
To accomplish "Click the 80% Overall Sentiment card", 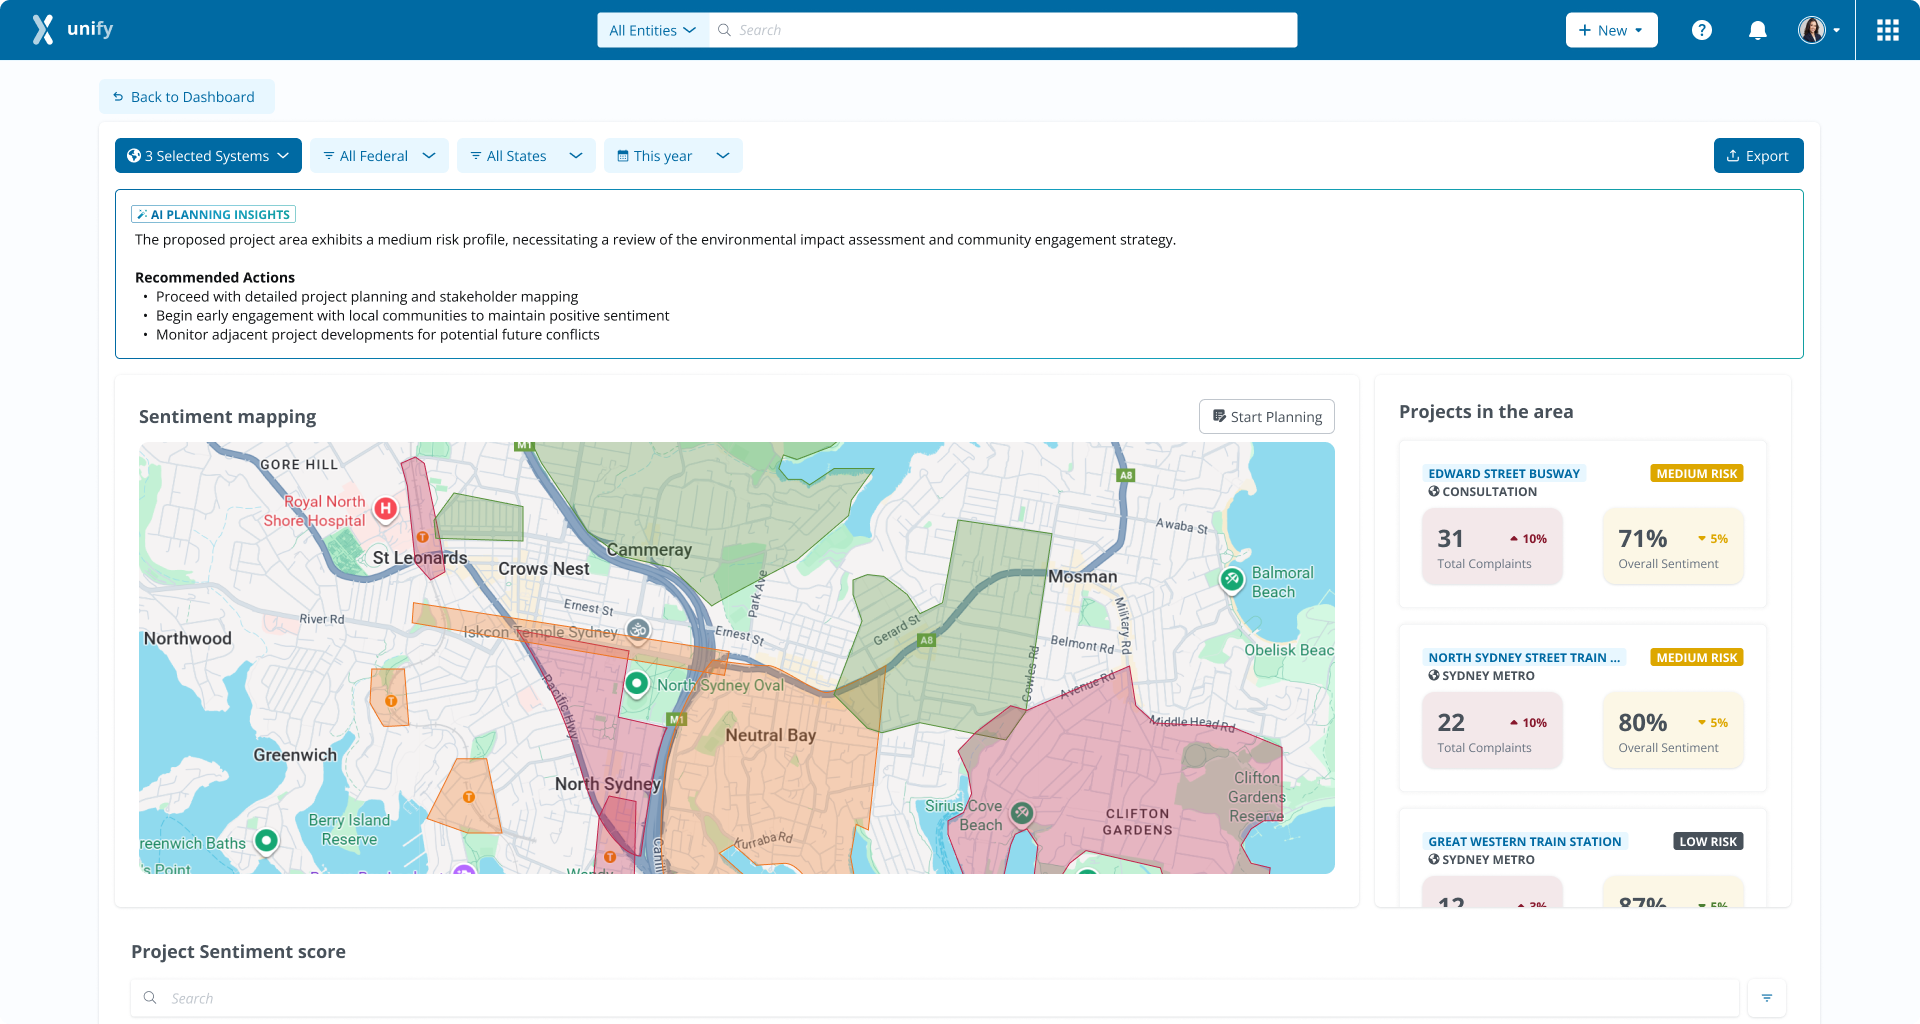I will point(1673,731).
